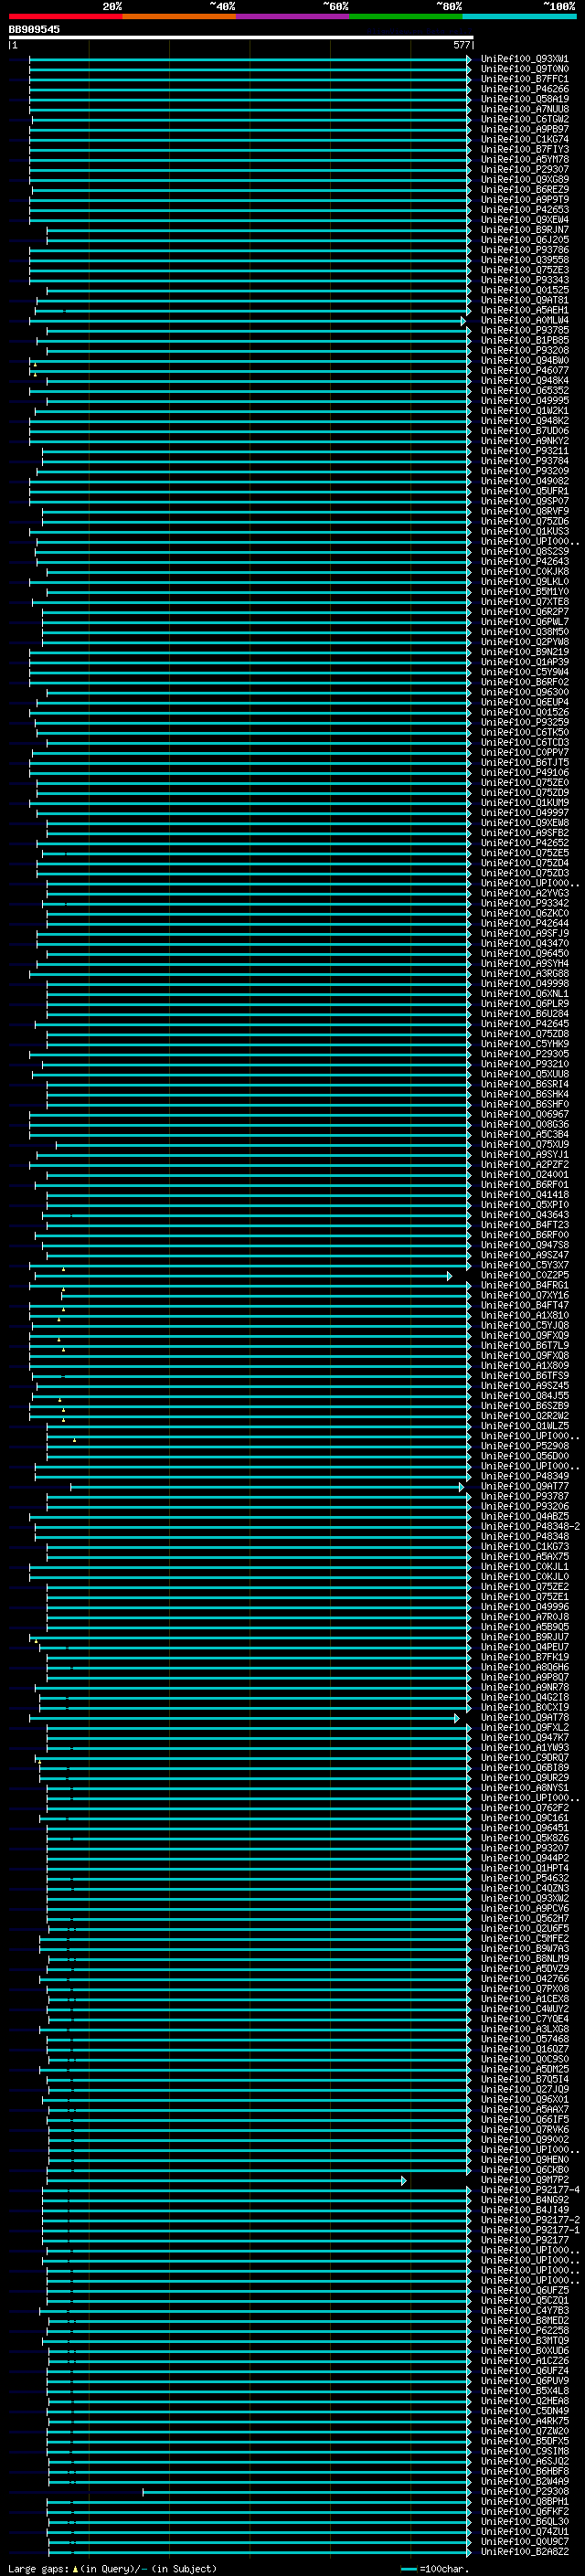Select hit UniRef100_Q75ZE3
The image size is (585, 2576).
tap(525, 270)
